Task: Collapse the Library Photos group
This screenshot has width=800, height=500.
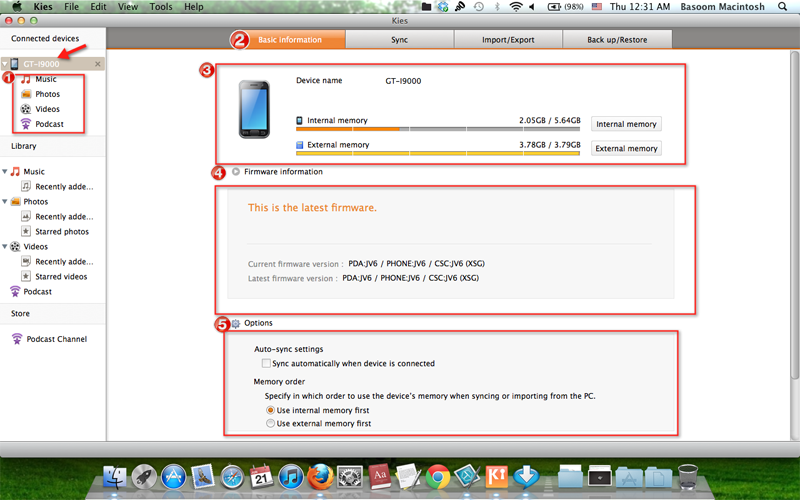Action: [x=5, y=202]
